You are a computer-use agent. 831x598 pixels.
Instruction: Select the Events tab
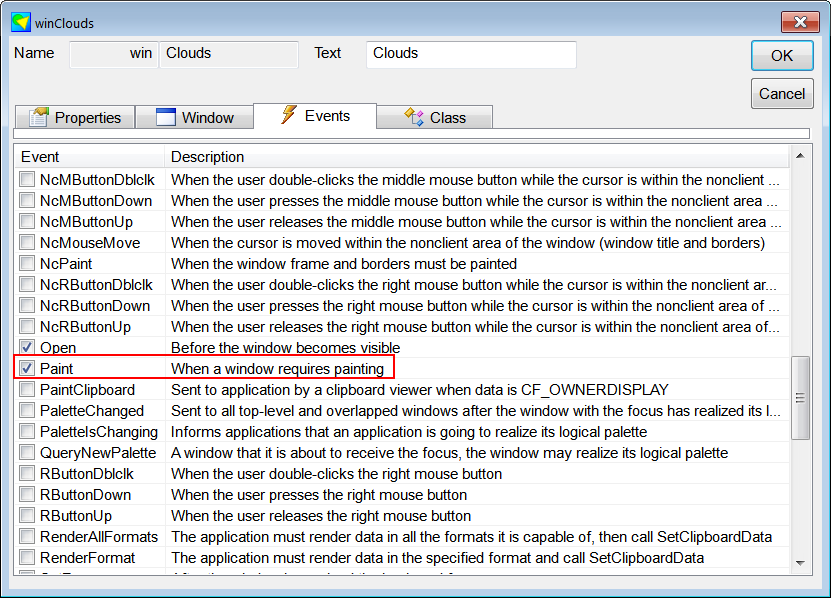tap(315, 116)
